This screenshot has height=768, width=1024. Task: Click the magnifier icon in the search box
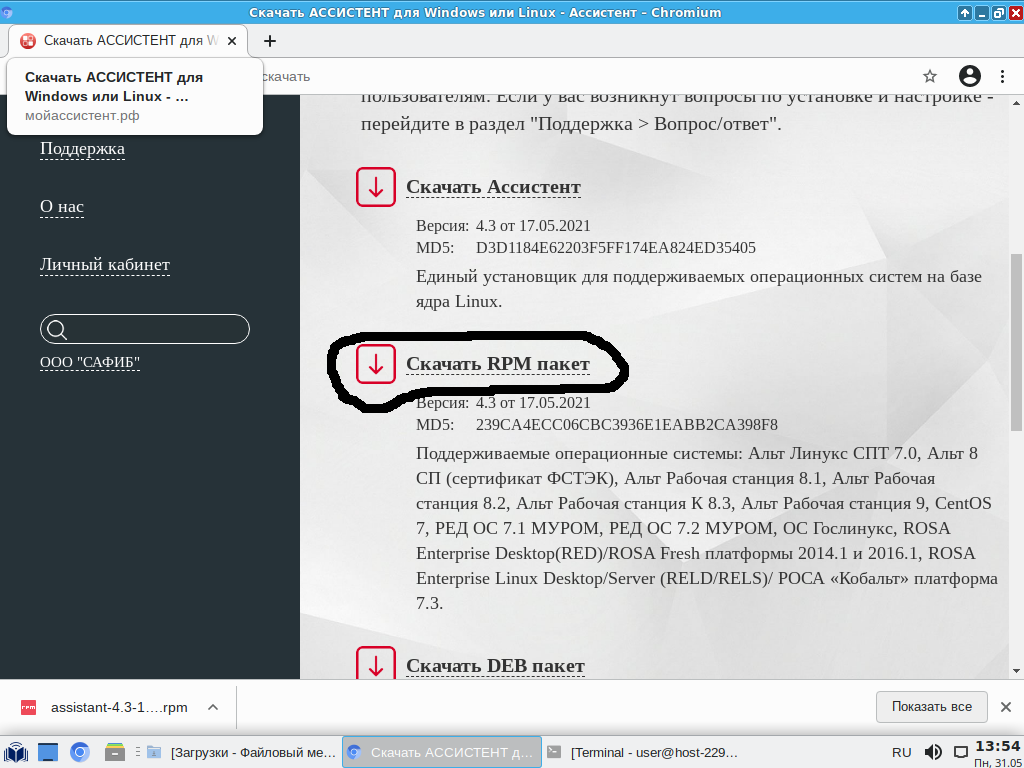click(x=57, y=330)
